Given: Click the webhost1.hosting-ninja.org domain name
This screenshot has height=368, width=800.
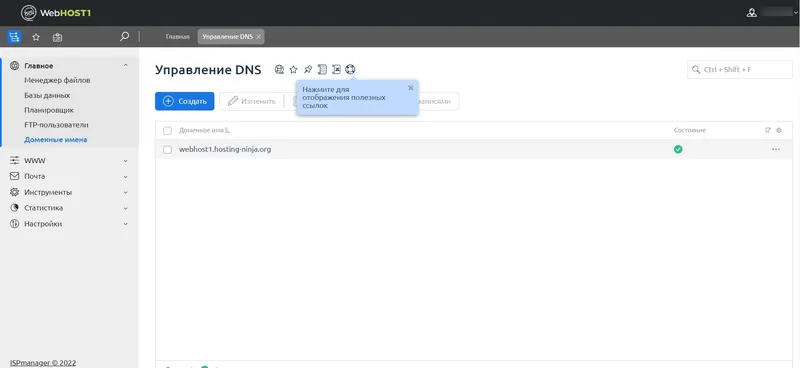Looking at the screenshot, I should point(225,150).
